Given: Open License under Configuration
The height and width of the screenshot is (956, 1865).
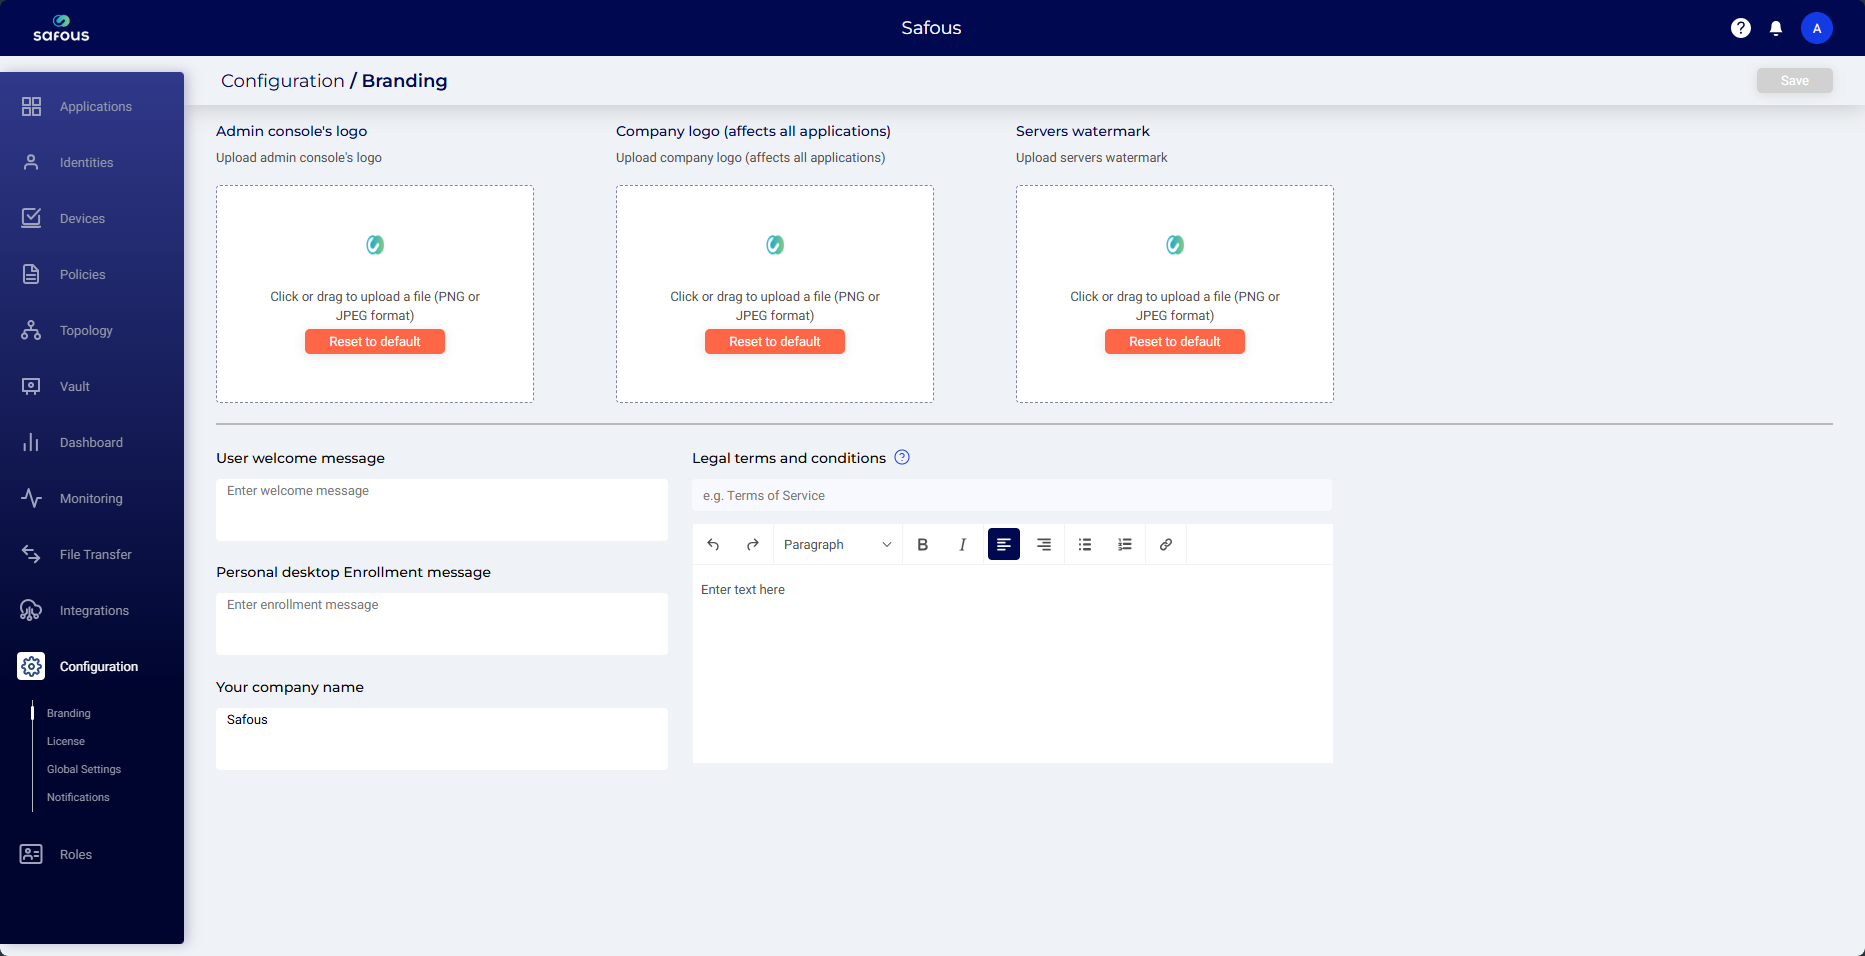Looking at the screenshot, I should click(66, 741).
